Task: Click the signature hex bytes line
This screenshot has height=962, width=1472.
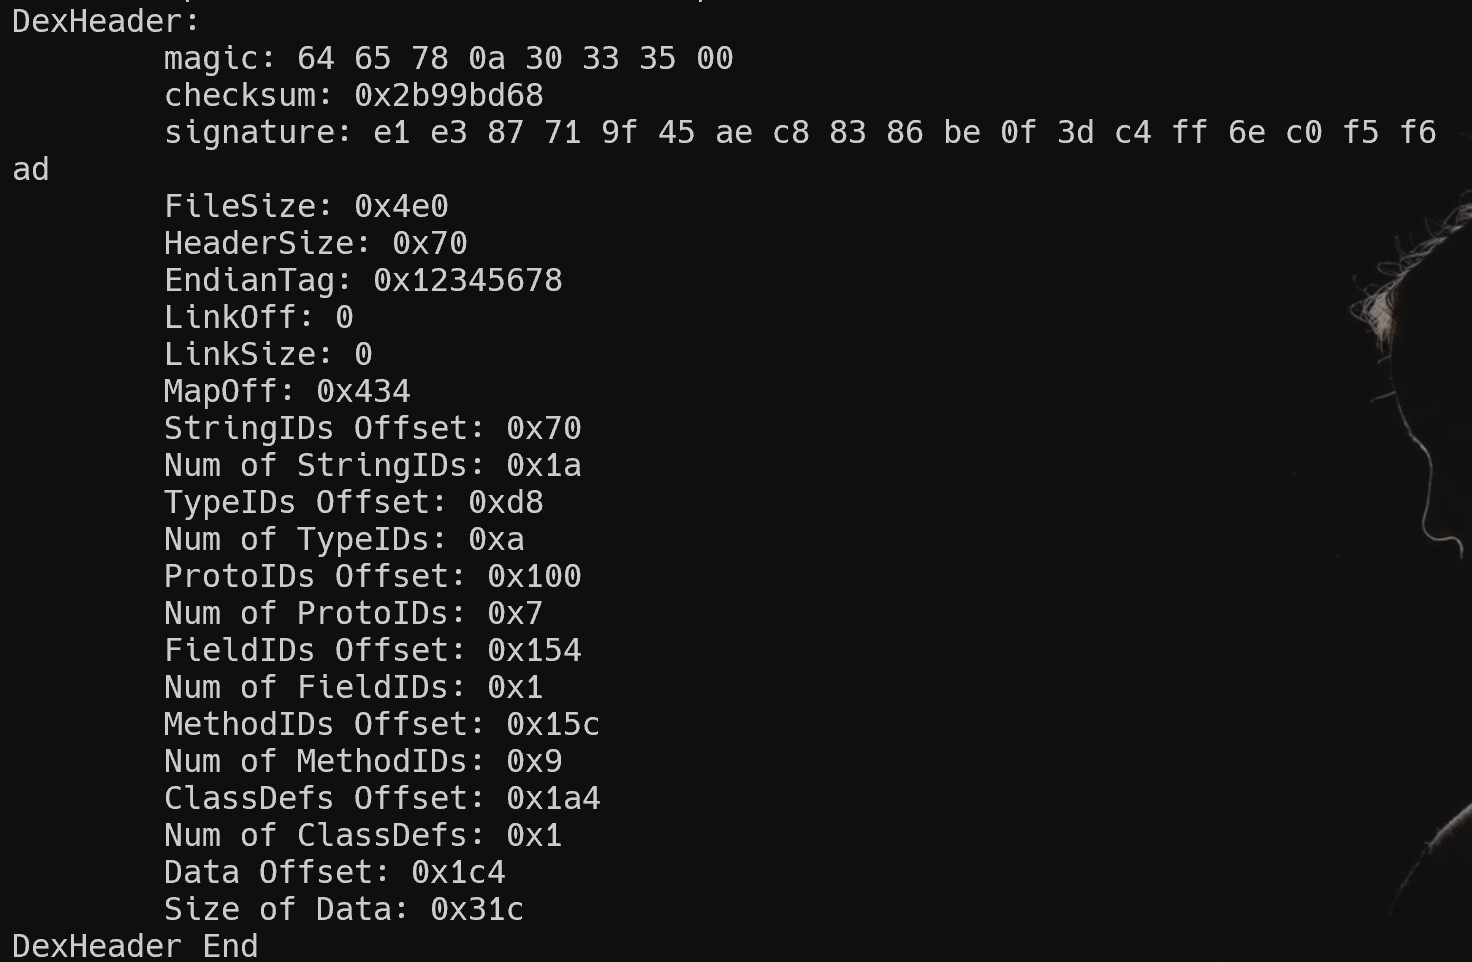Action: click(800, 133)
